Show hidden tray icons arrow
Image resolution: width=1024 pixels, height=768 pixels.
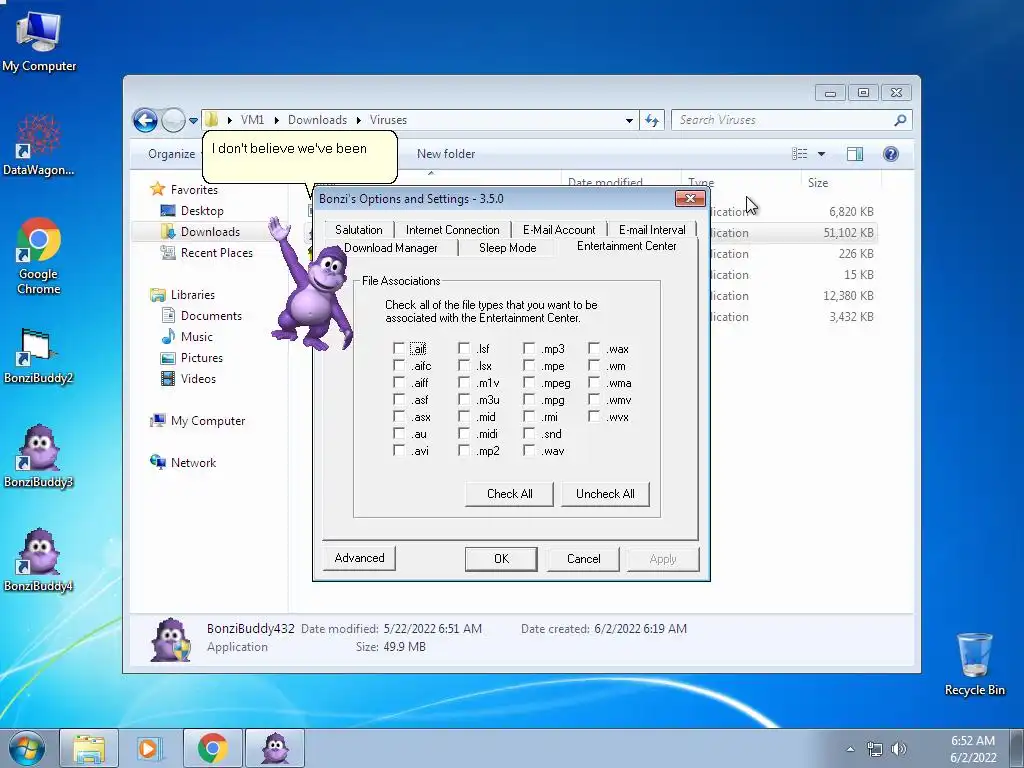pos(850,749)
